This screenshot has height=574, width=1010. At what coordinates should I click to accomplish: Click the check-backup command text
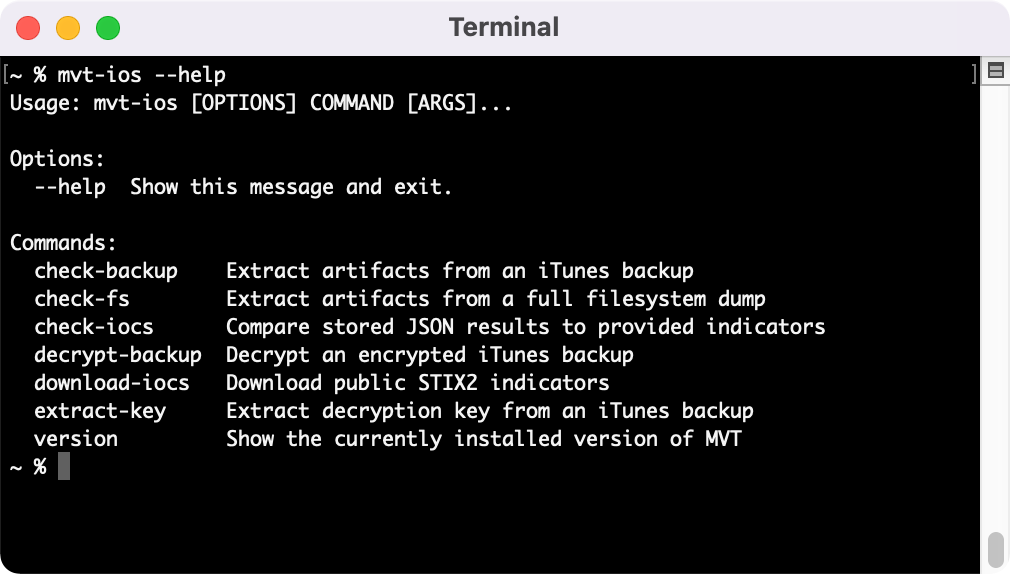(106, 271)
